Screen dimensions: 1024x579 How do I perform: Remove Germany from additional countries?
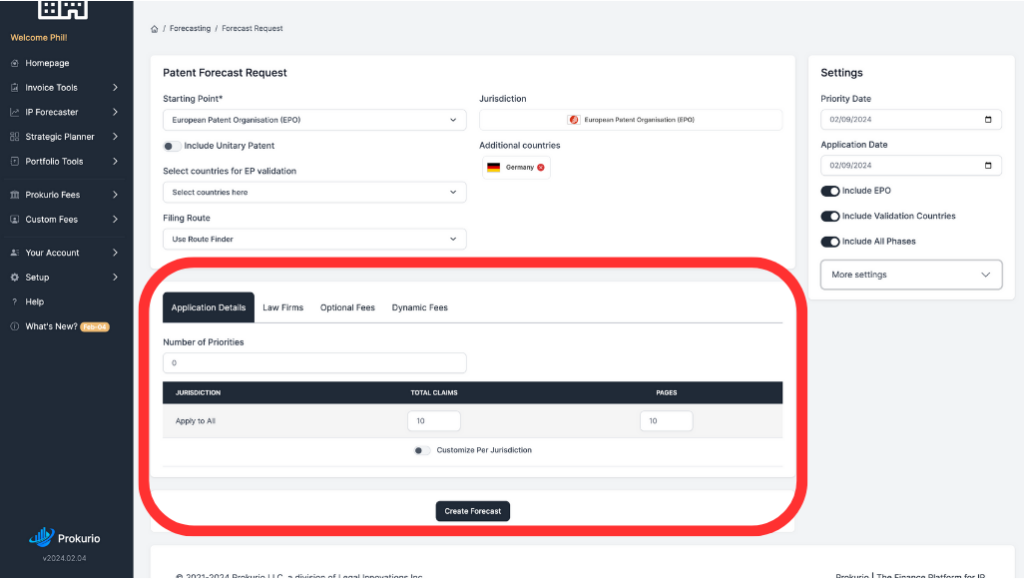point(541,167)
